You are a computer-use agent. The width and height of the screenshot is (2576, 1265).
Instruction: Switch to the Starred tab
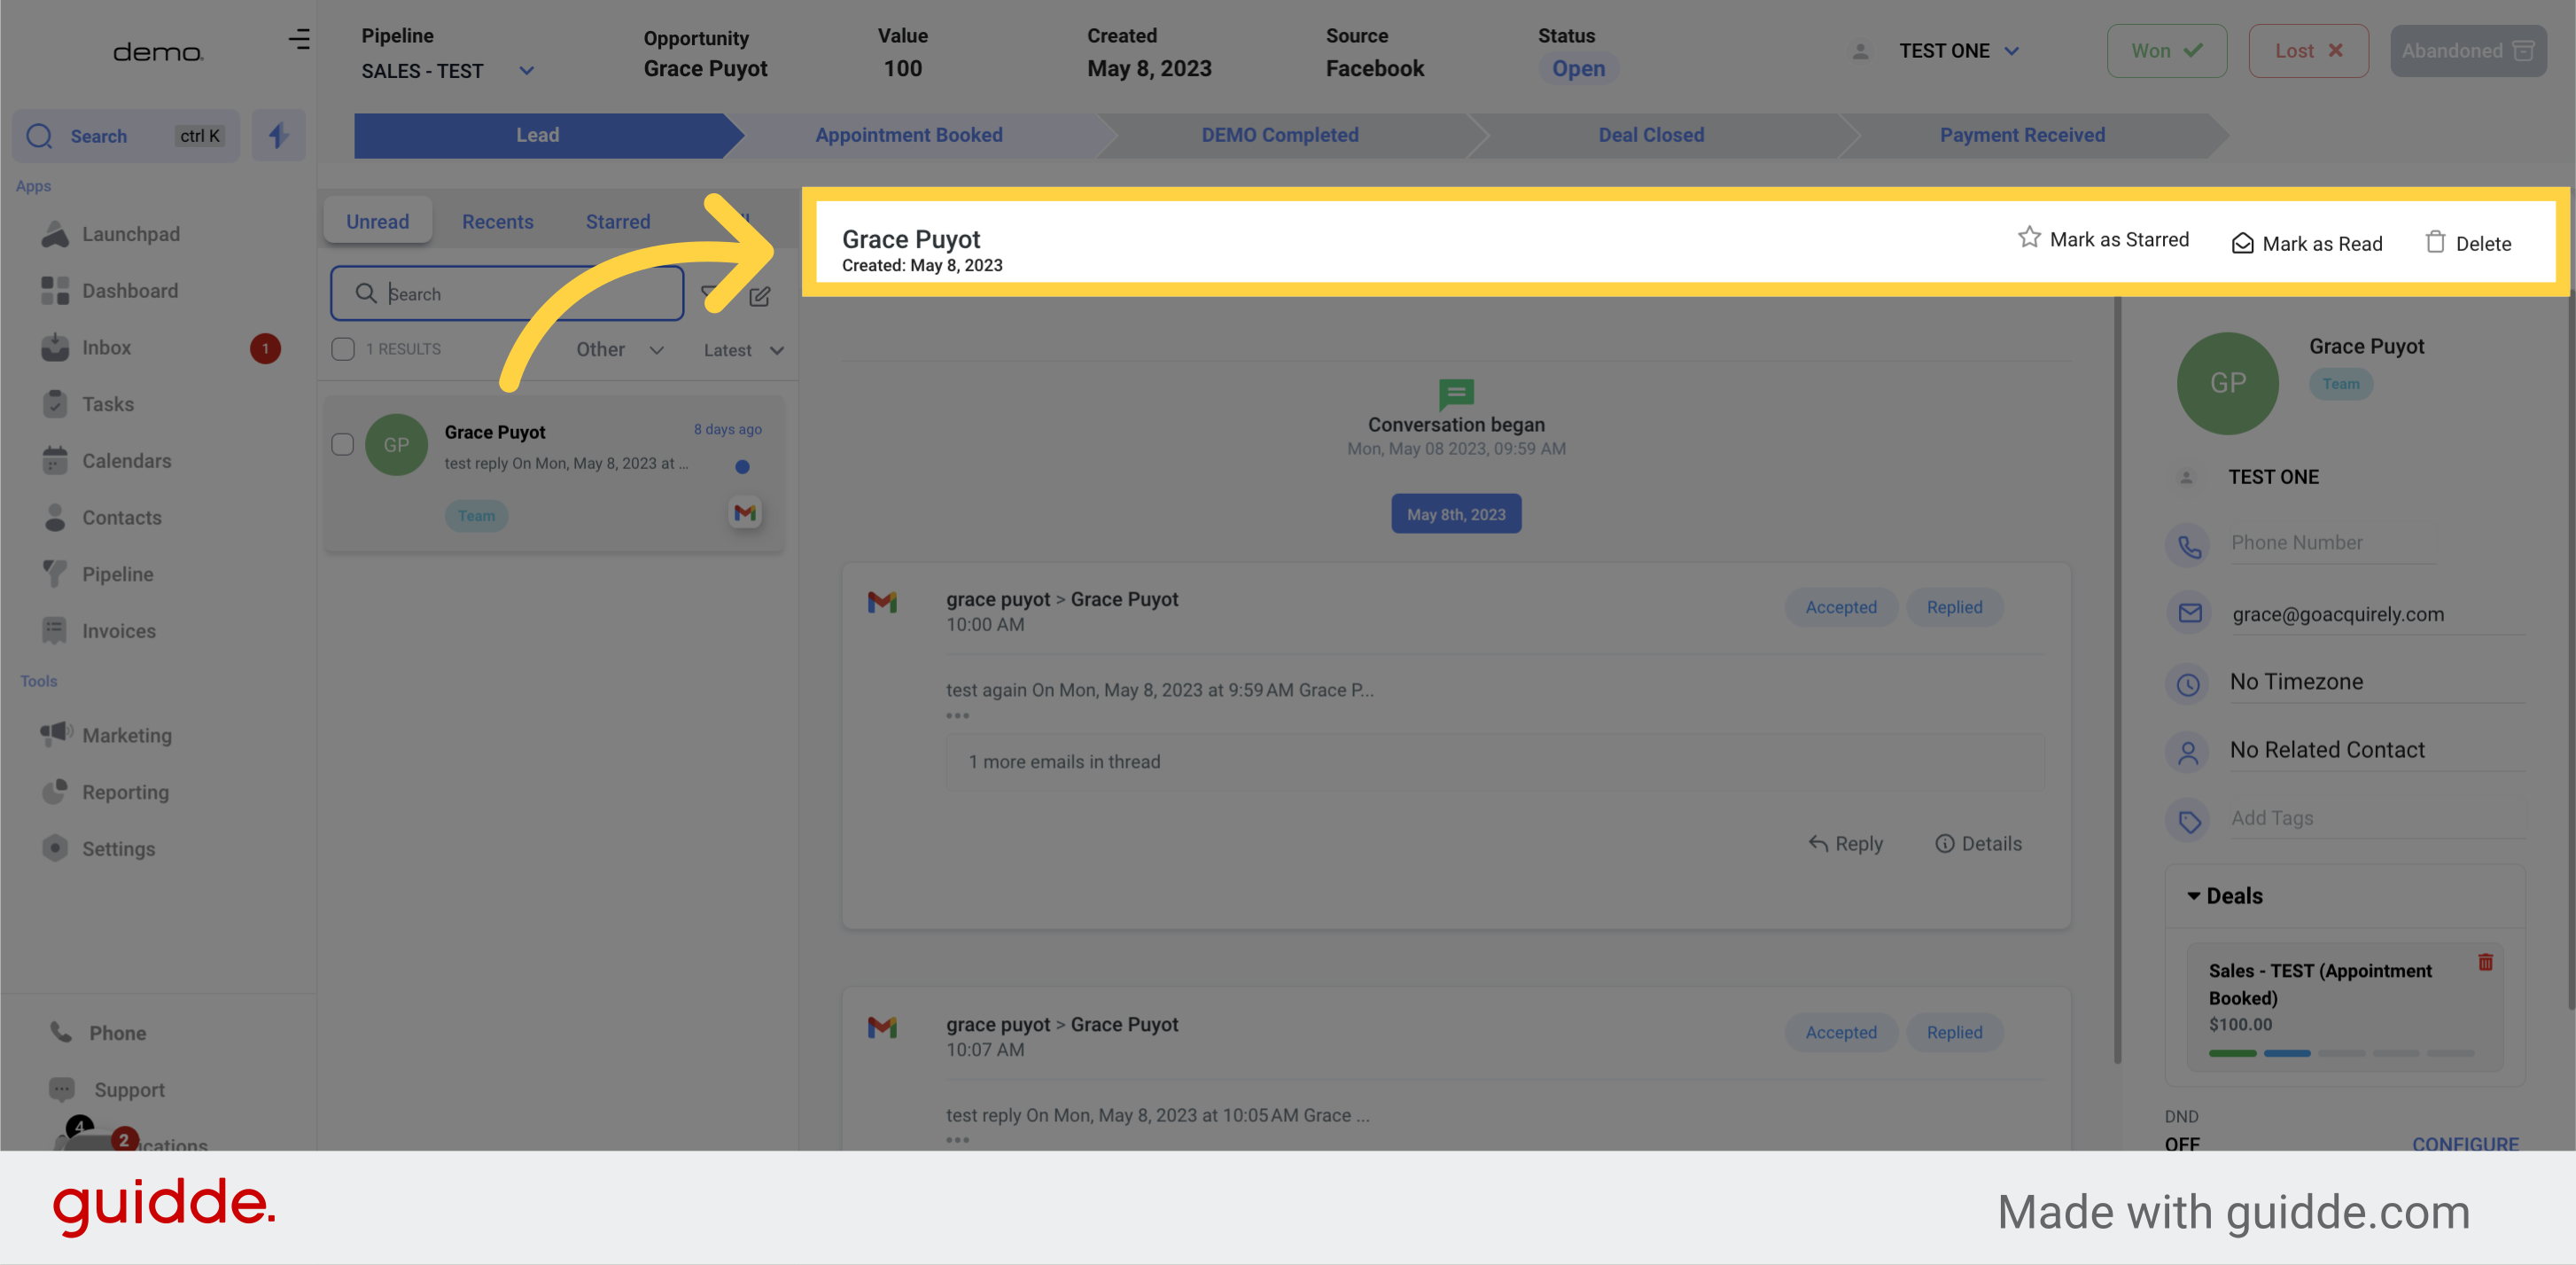click(617, 221)
